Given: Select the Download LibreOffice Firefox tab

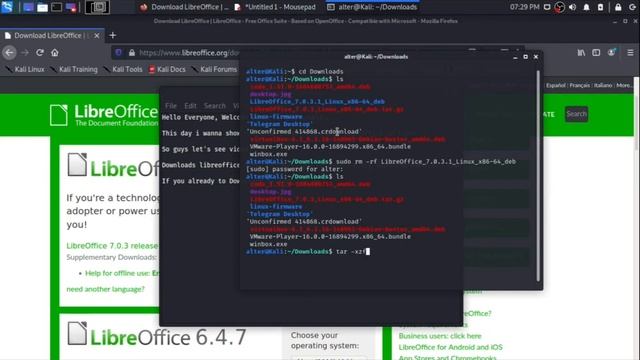Looking at the screenshot, I should [52, 36].
